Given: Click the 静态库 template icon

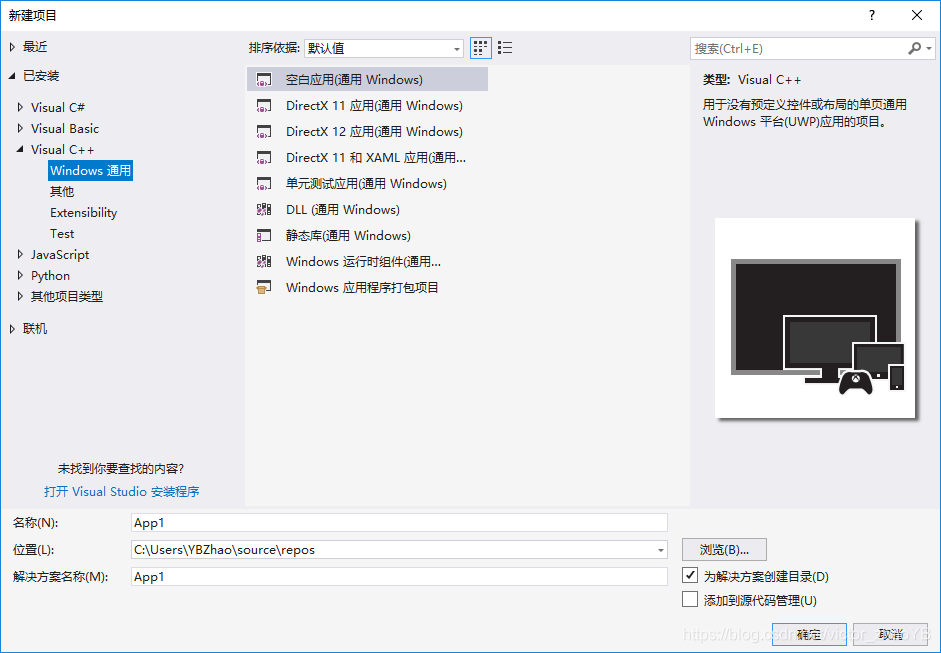Looking at the screenshot, I should [264, 236].
